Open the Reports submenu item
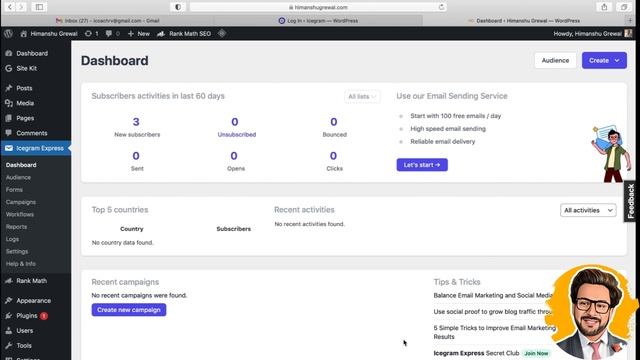 [16, 227]
